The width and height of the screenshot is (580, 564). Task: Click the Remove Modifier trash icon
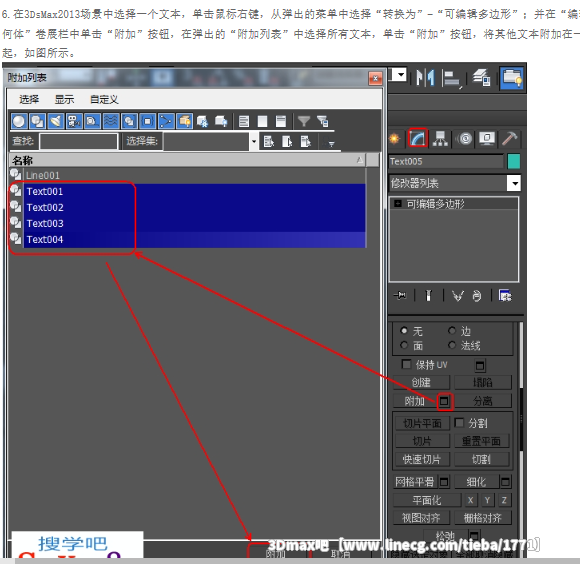[477, 295]
